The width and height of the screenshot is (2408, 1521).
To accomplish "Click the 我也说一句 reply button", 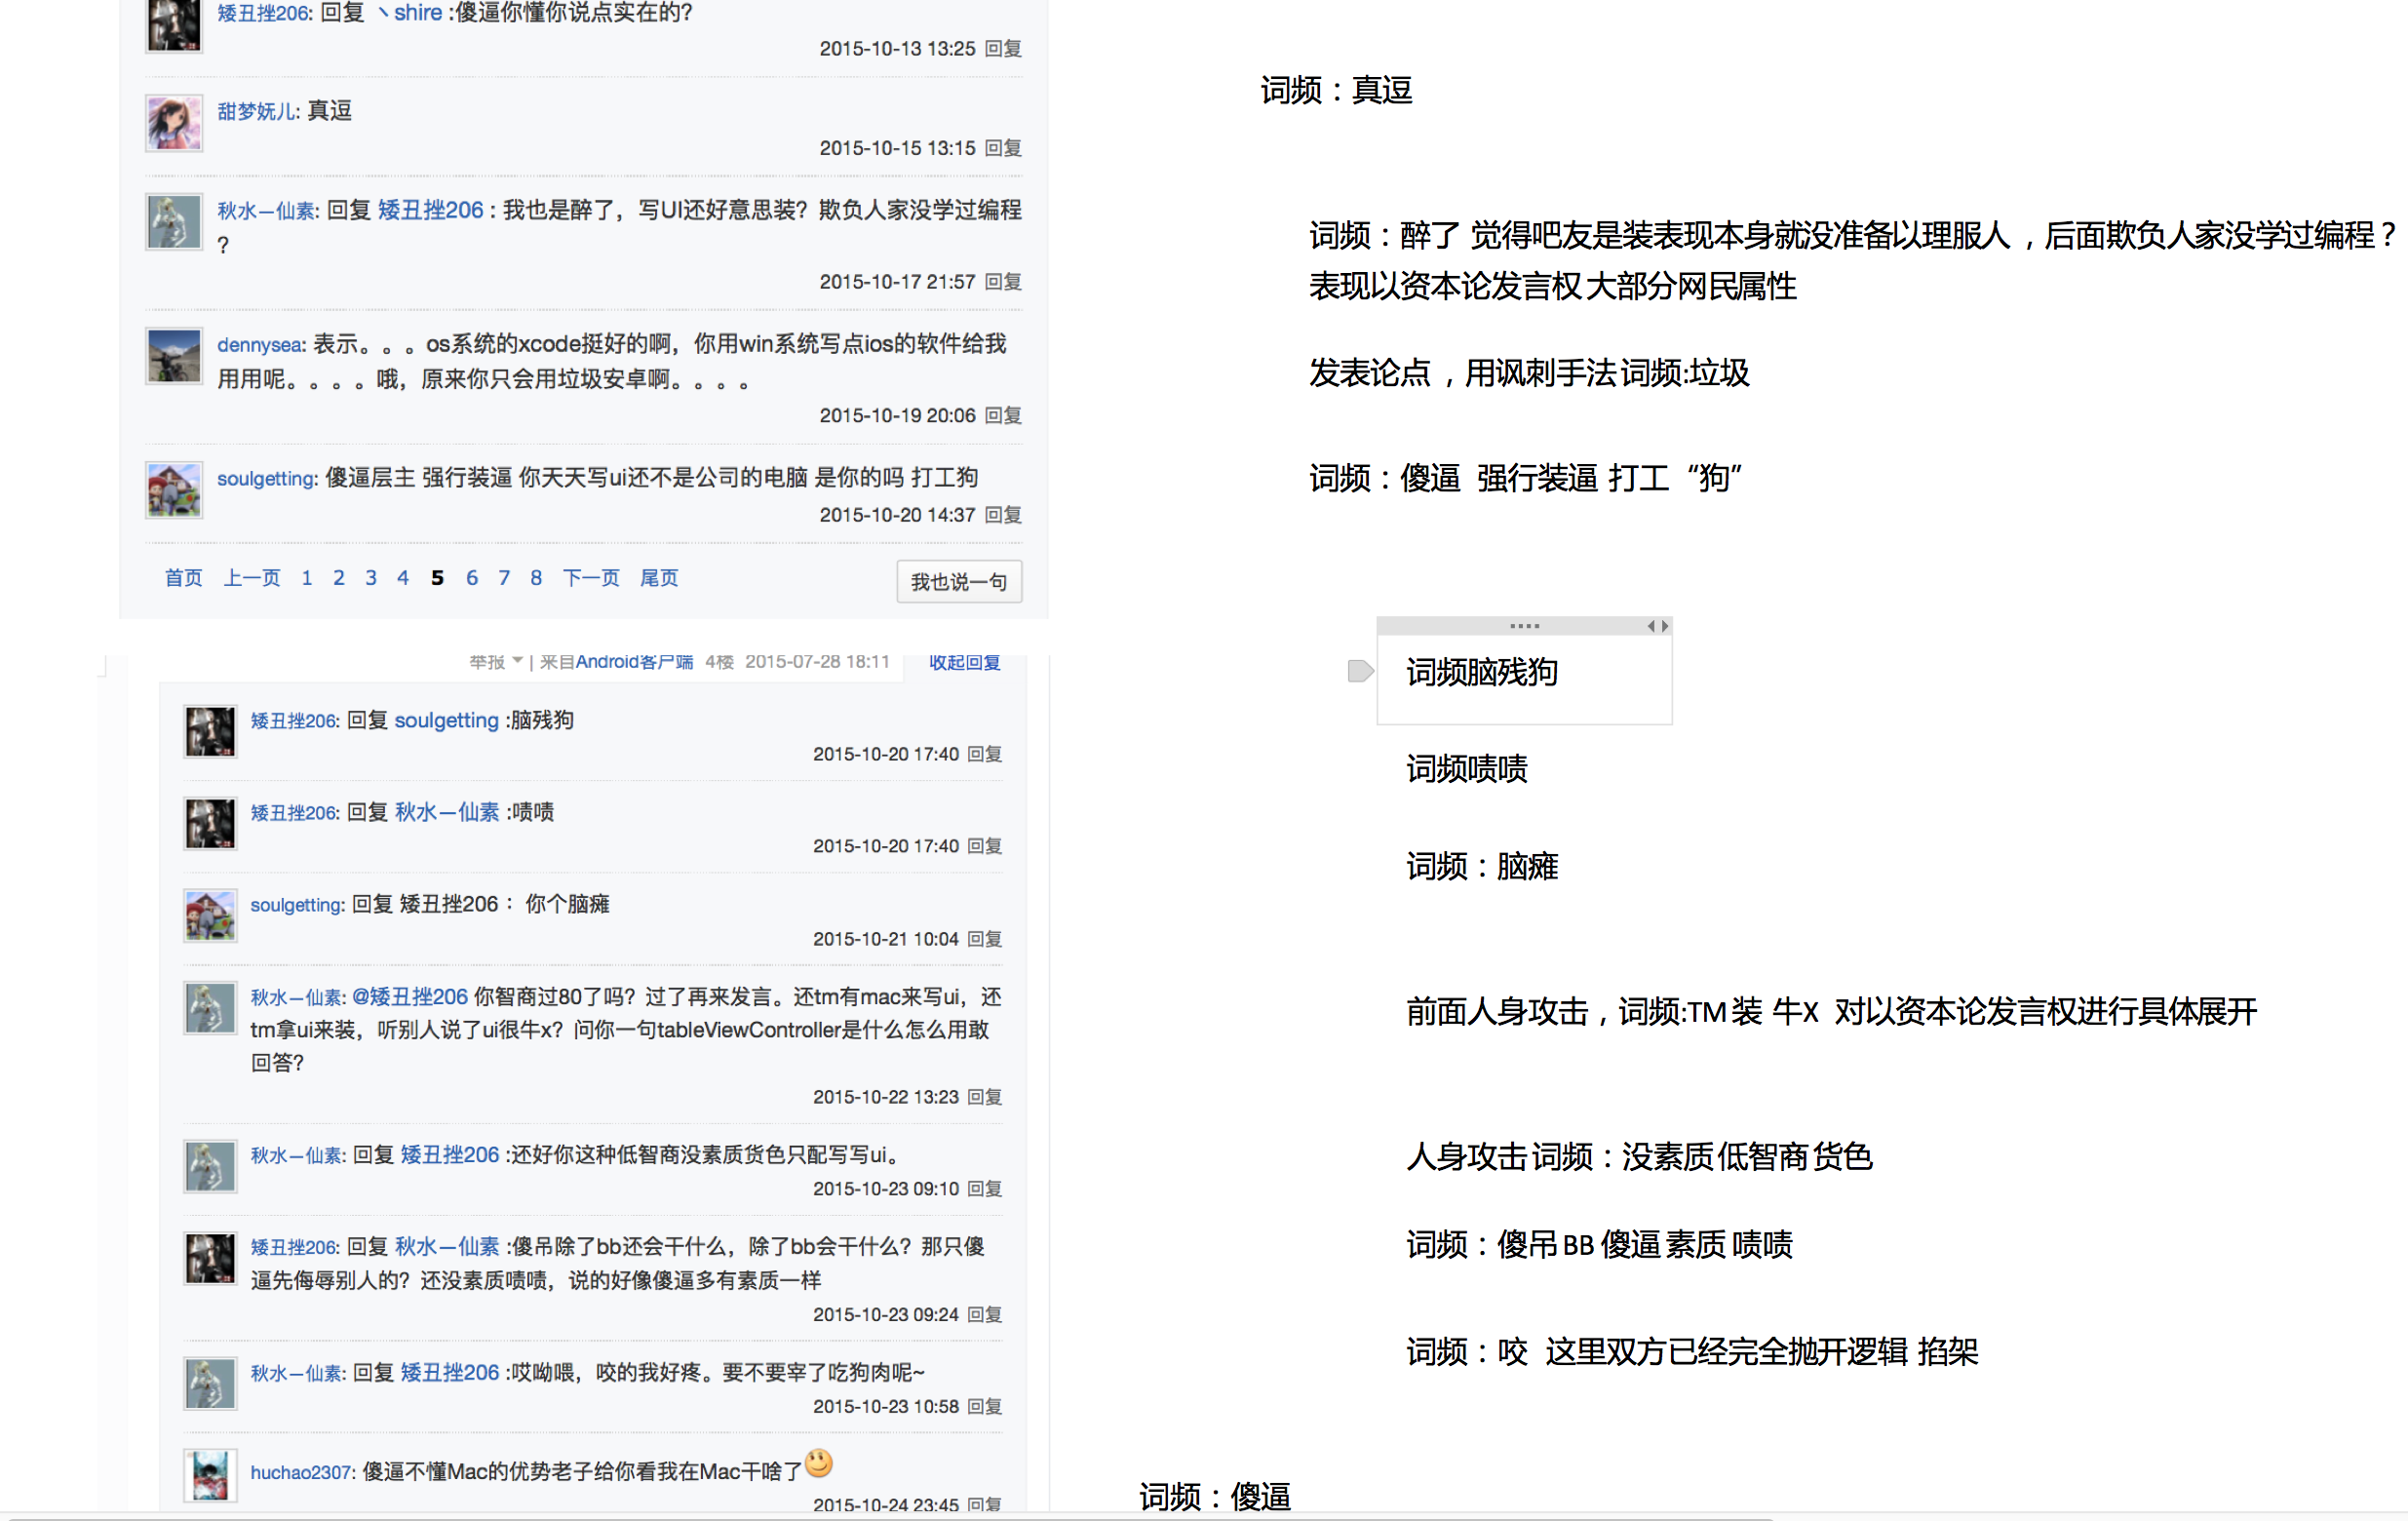I will [x=958, y=582].
